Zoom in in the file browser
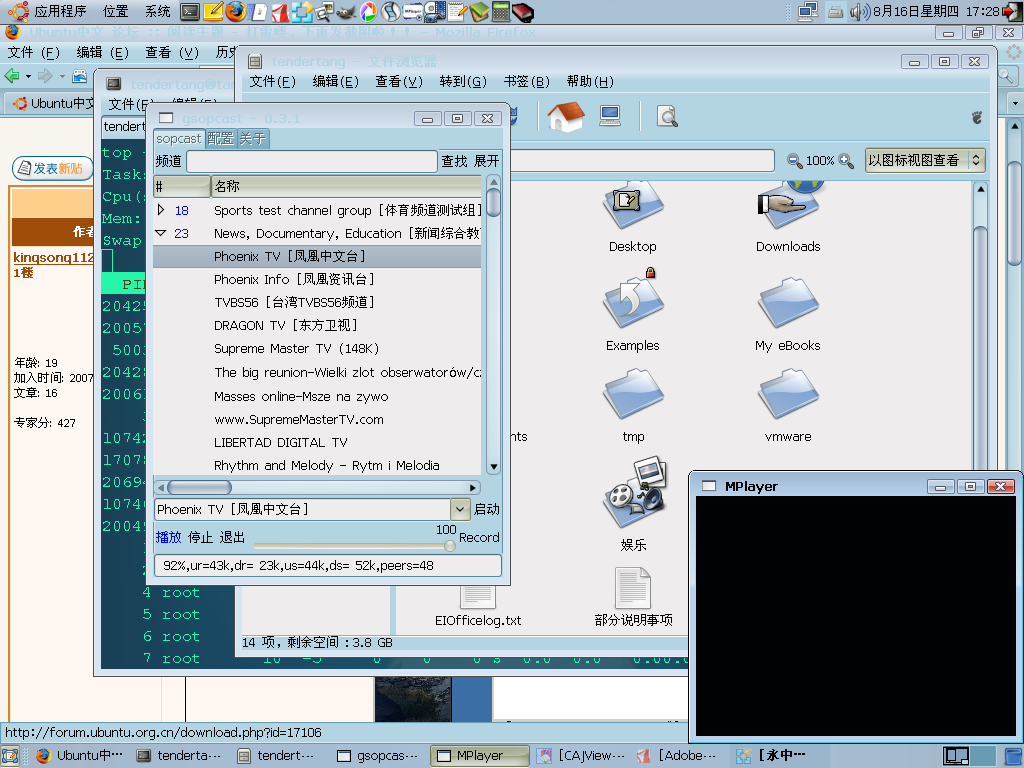The image size is (1024, 768). tap(846, 161)
